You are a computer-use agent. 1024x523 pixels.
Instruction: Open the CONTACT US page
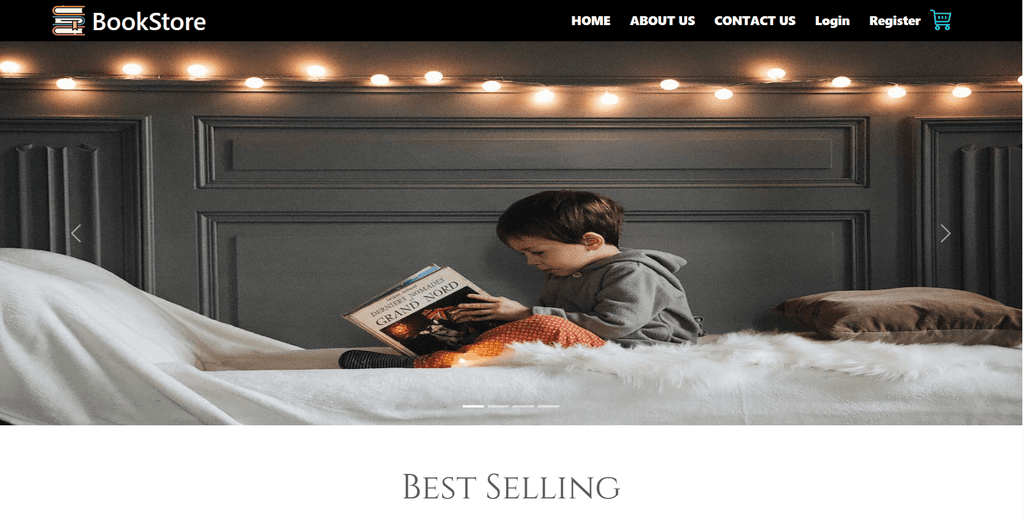click(x=755, y=21)
